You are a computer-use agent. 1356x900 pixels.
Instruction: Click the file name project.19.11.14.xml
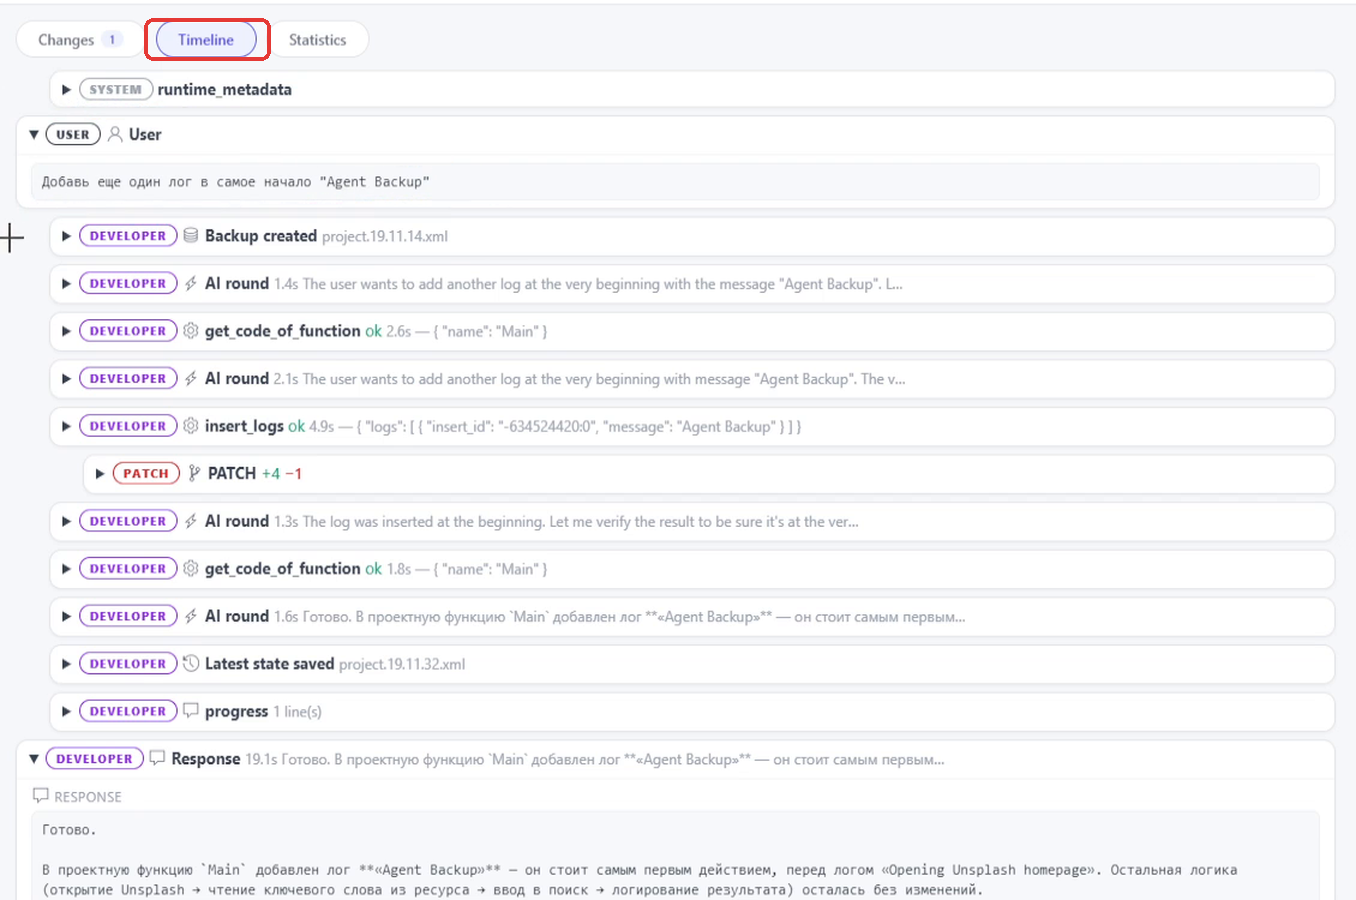point(385,237)
